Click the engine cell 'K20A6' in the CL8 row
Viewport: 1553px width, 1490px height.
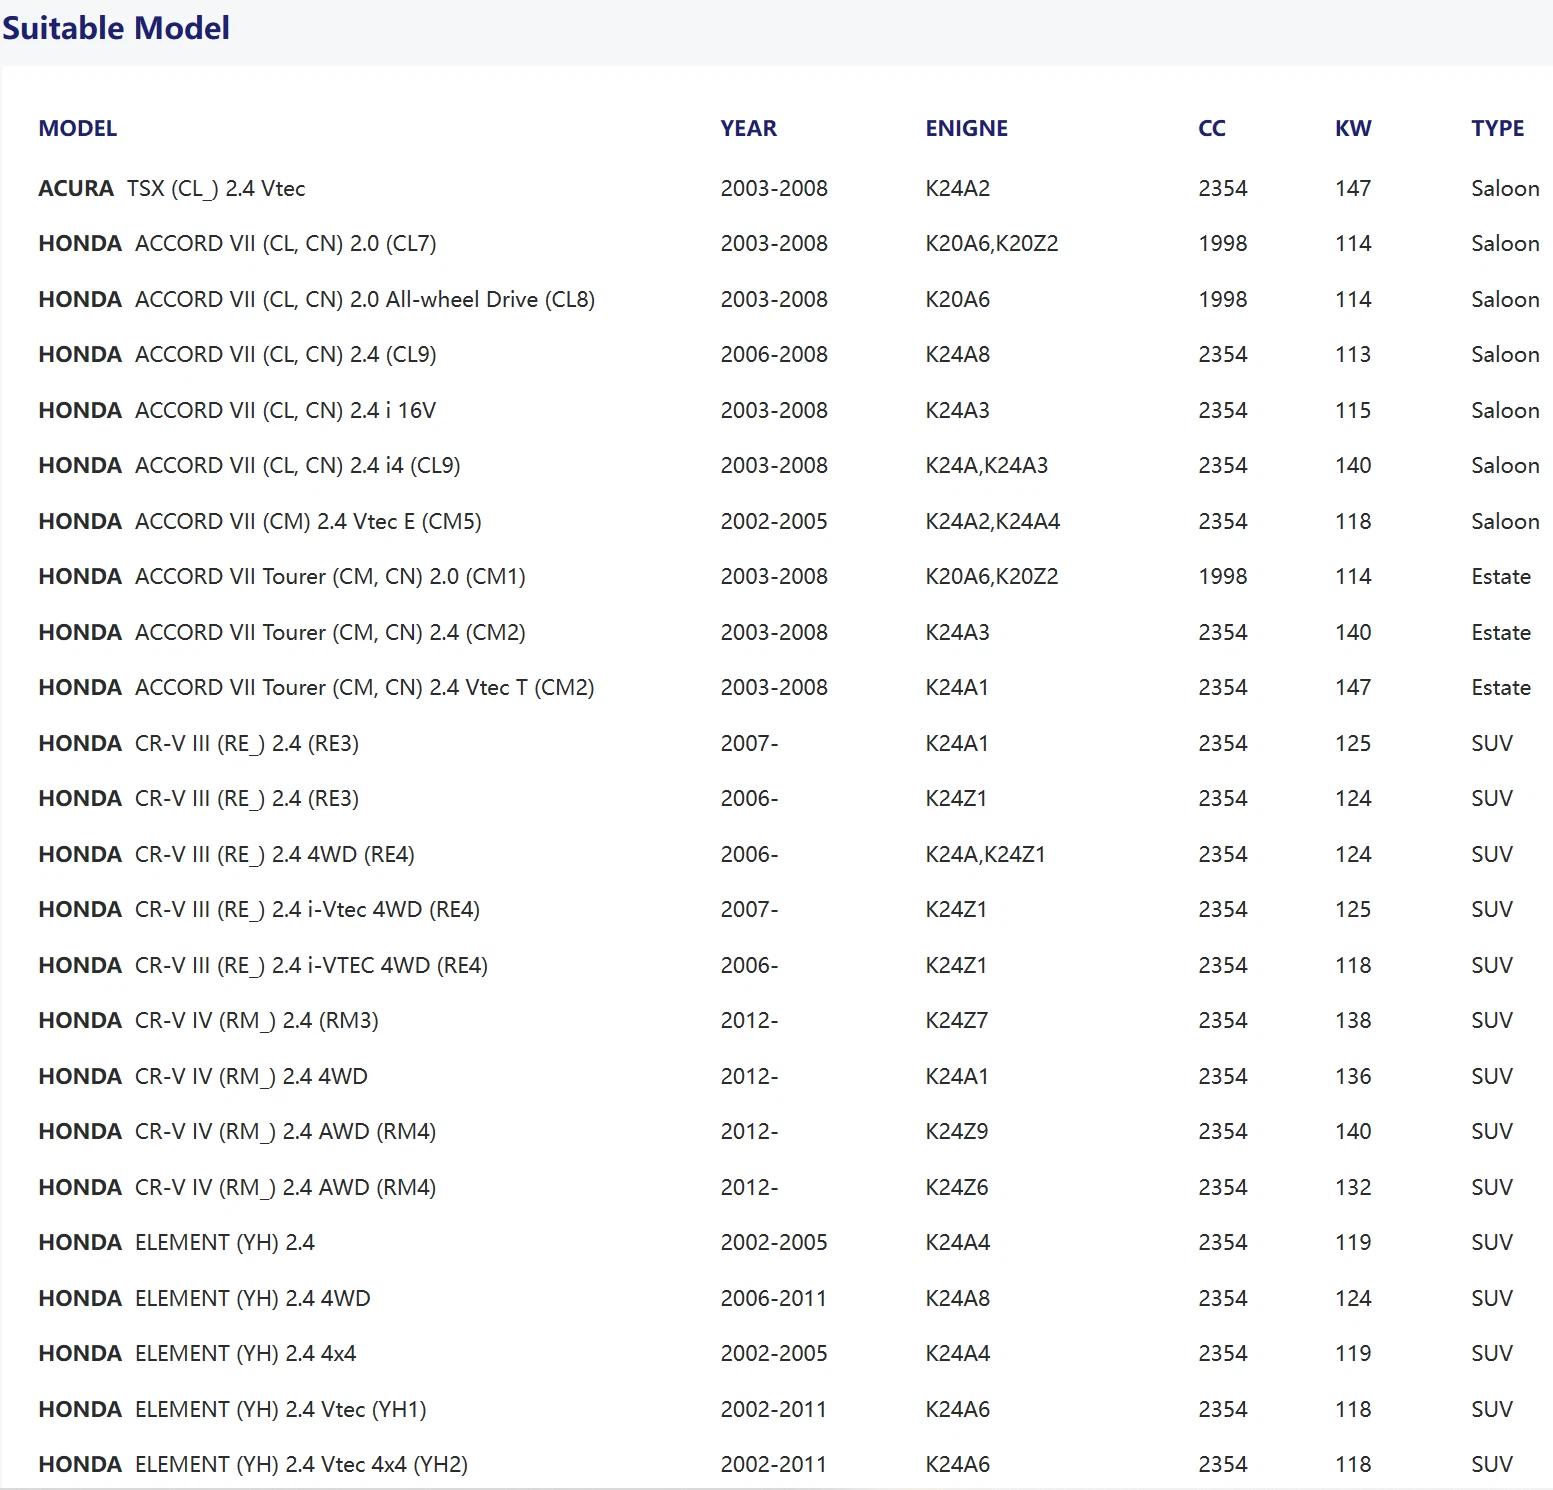(x=957, y=299)
